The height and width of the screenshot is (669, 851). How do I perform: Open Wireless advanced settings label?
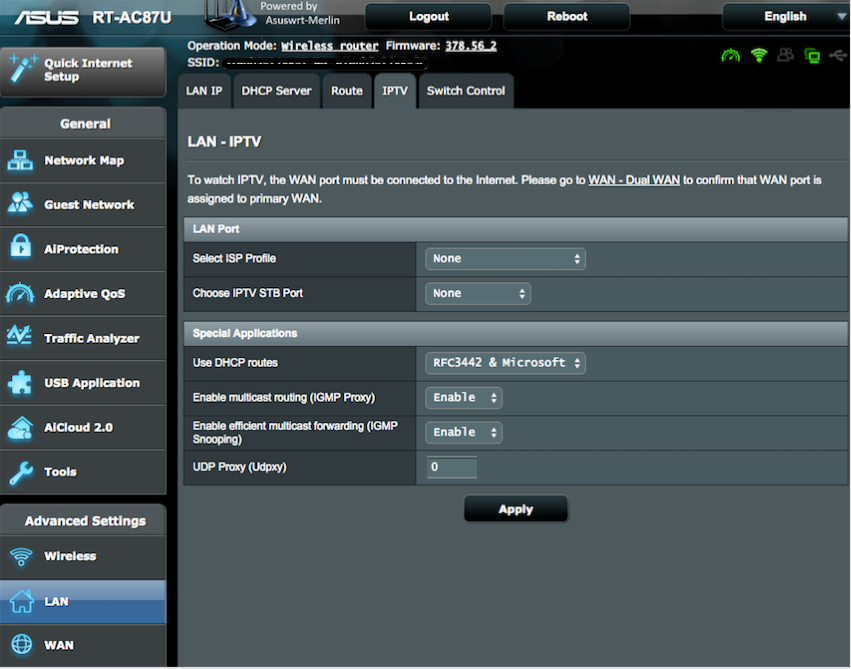[71, 556]
